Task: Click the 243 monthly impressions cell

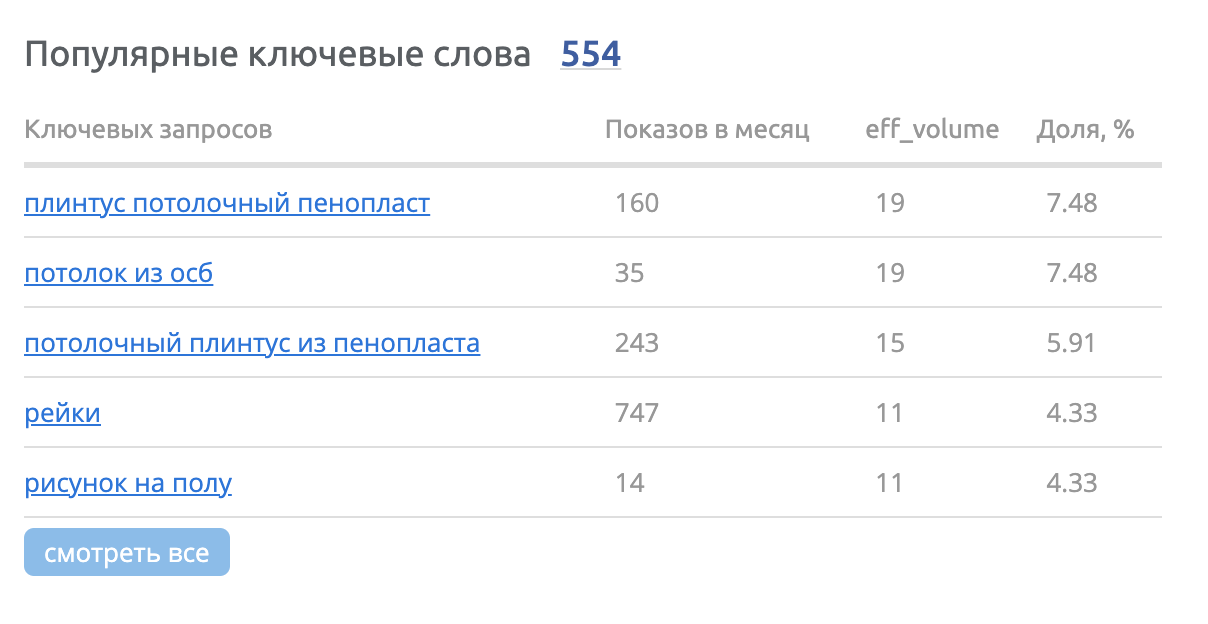Action: tap(637, 344)
